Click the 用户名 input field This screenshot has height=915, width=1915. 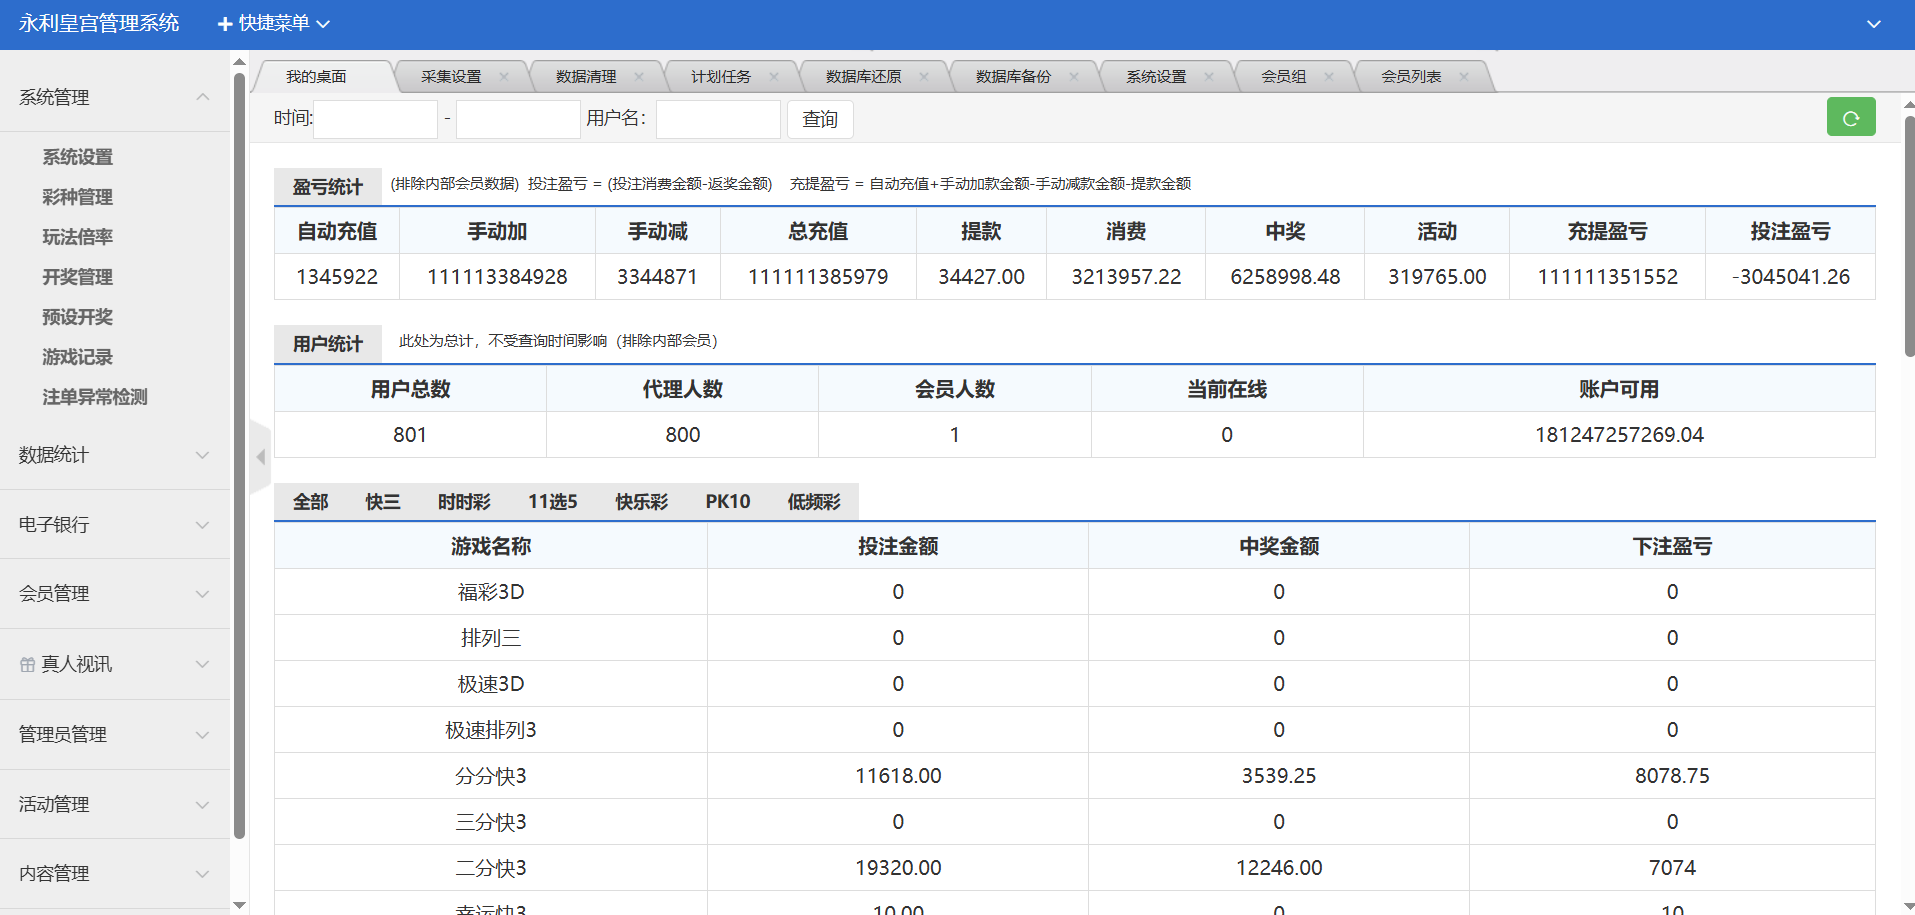717,119
